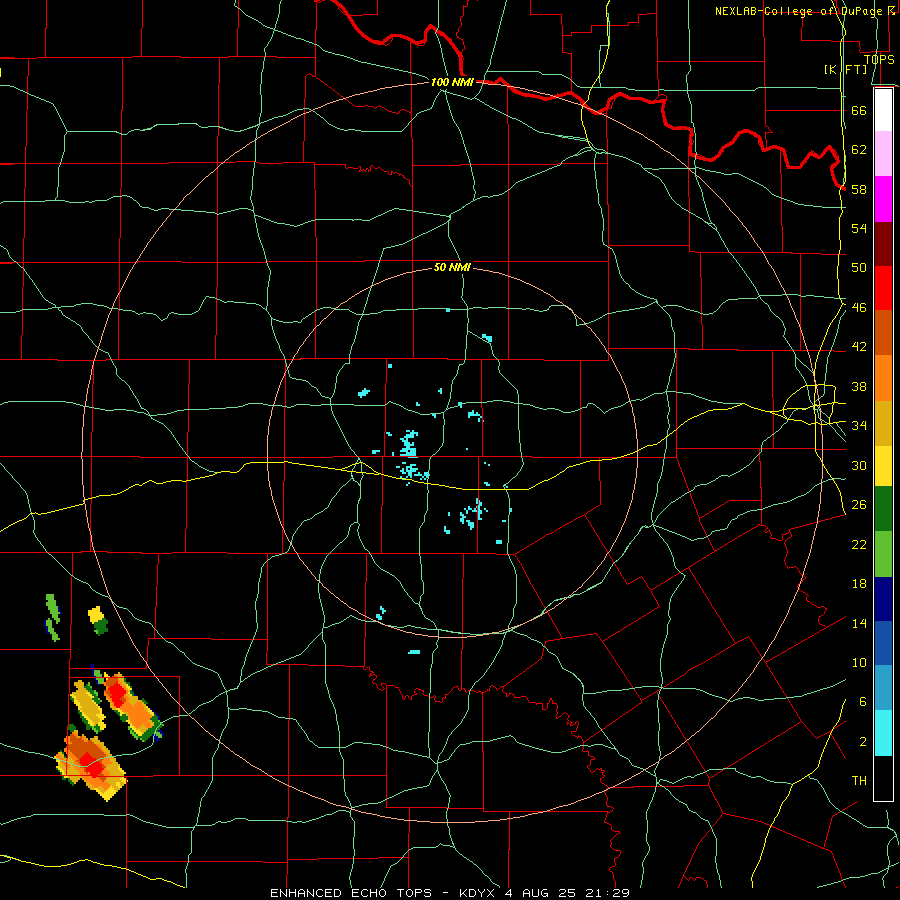
Task: Click the legend value "54"
Action: coord(859,228)
